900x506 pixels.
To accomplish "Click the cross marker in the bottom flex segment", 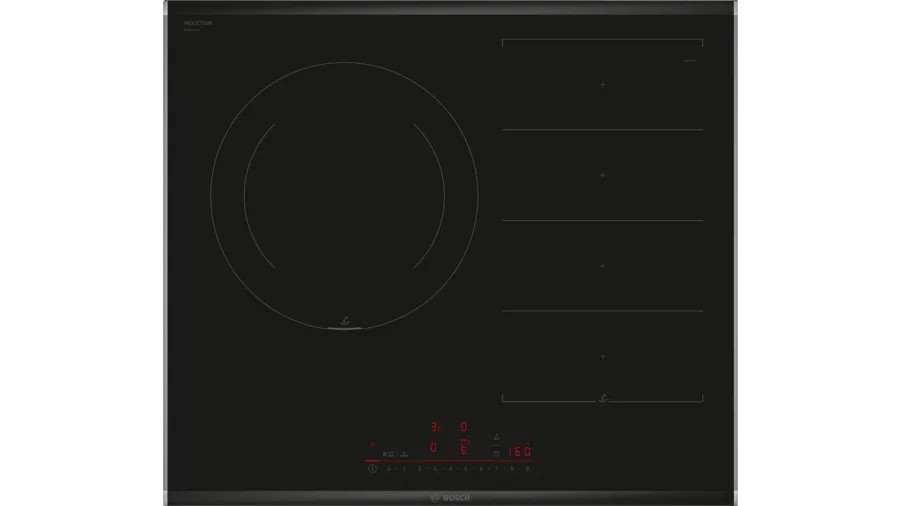I will (602, 356).
